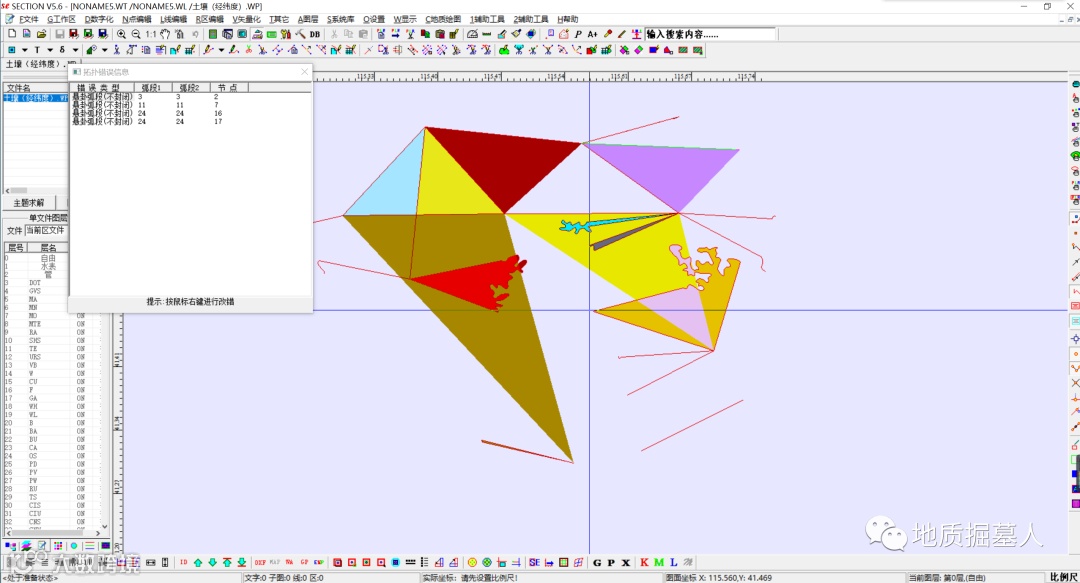
Task: Open the C地质绘图 menu
Action: pyautogui.click(x=443, y=19)
